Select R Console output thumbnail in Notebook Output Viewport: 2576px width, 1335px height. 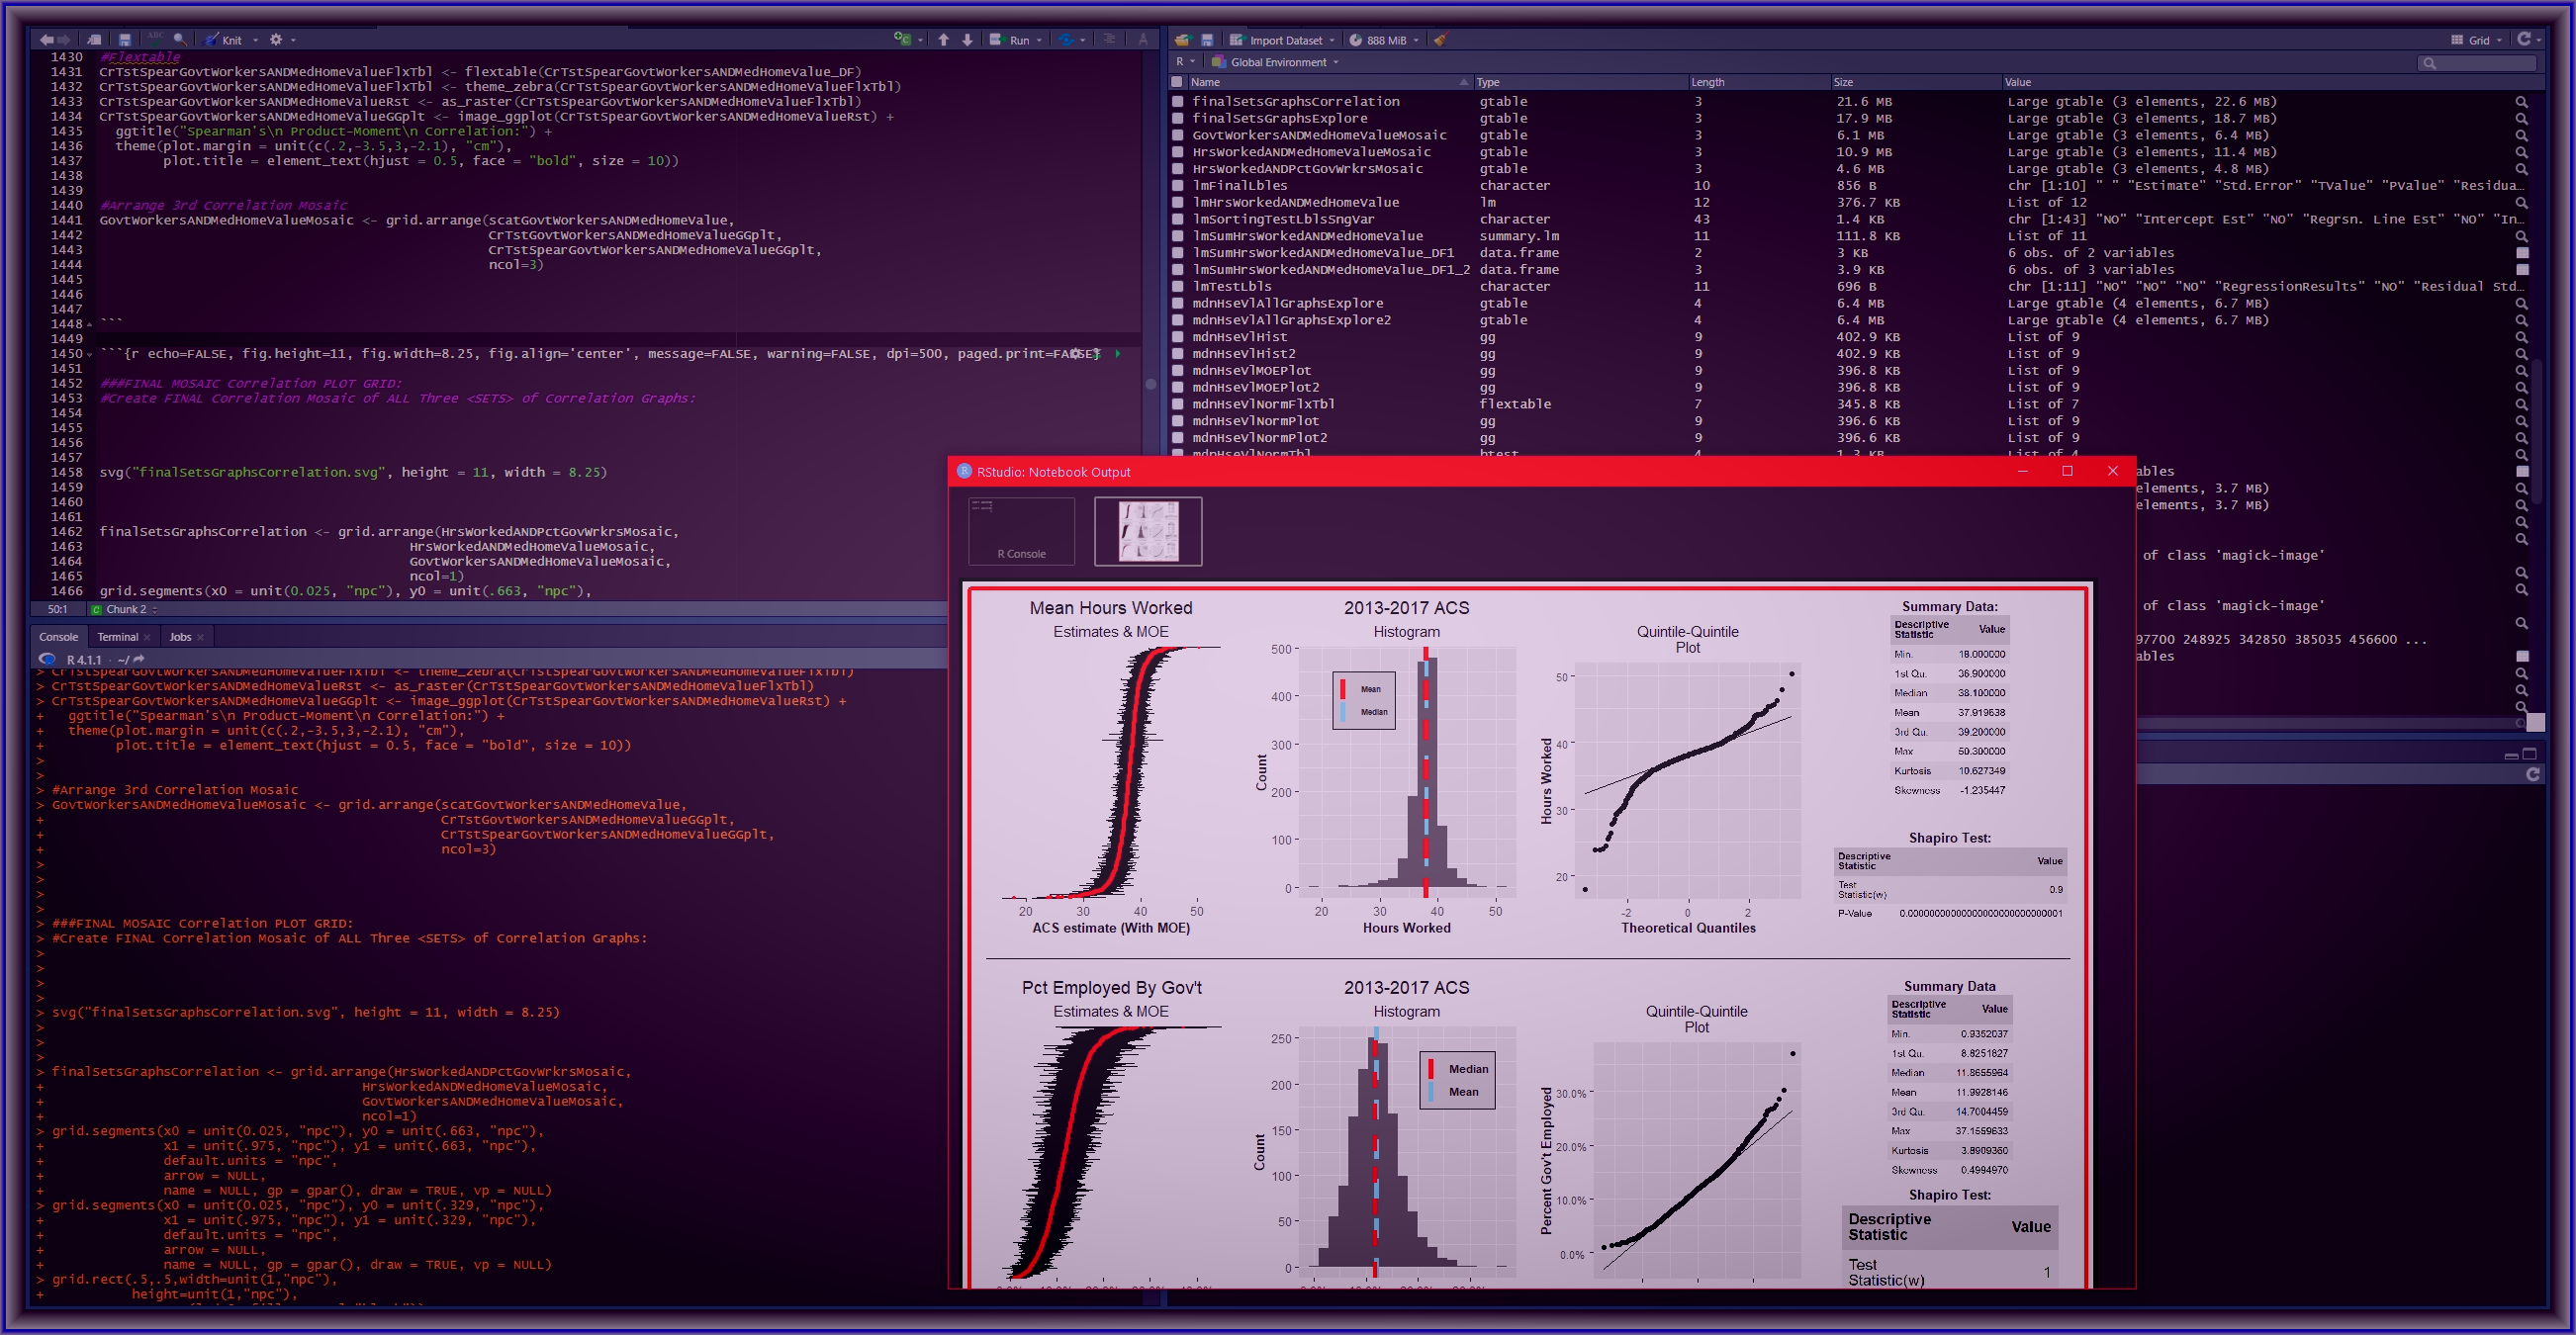pos(1021,531)
